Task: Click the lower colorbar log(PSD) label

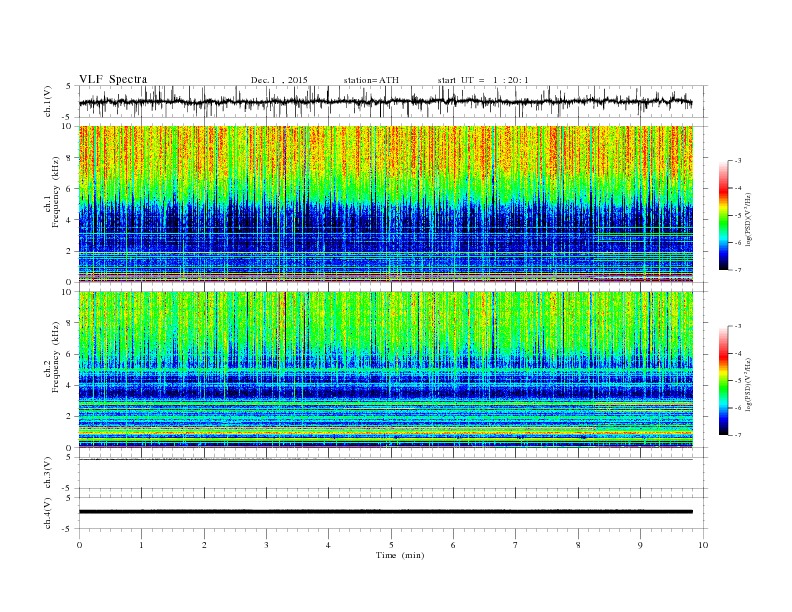Action: tap(750, 385)
